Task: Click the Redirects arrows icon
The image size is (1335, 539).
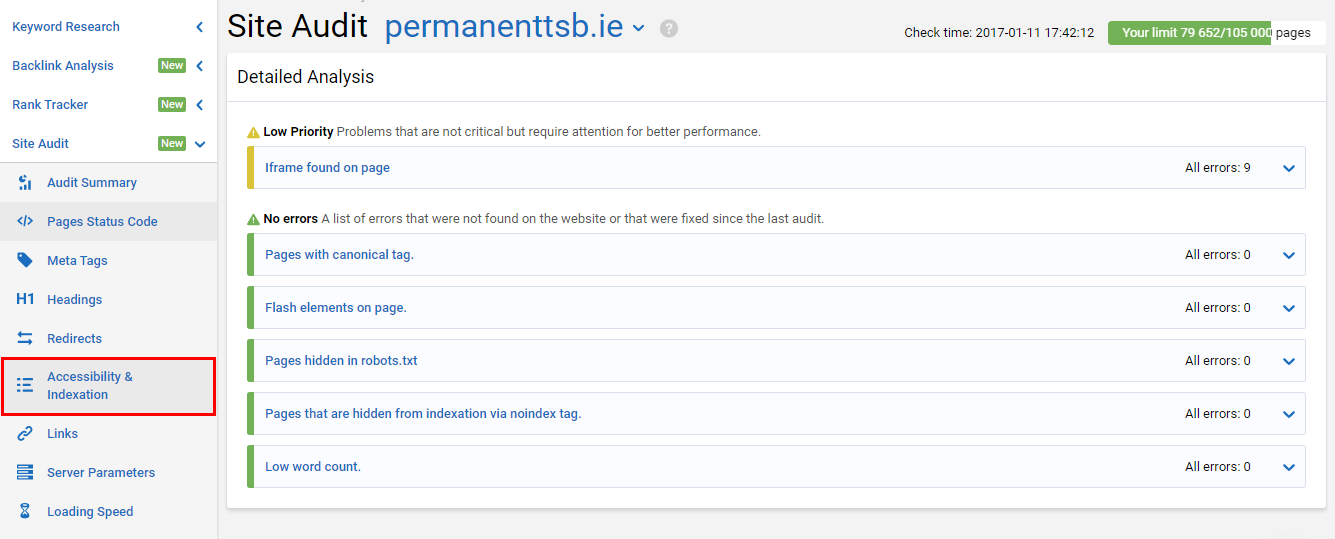Action: tap(25, 338)
